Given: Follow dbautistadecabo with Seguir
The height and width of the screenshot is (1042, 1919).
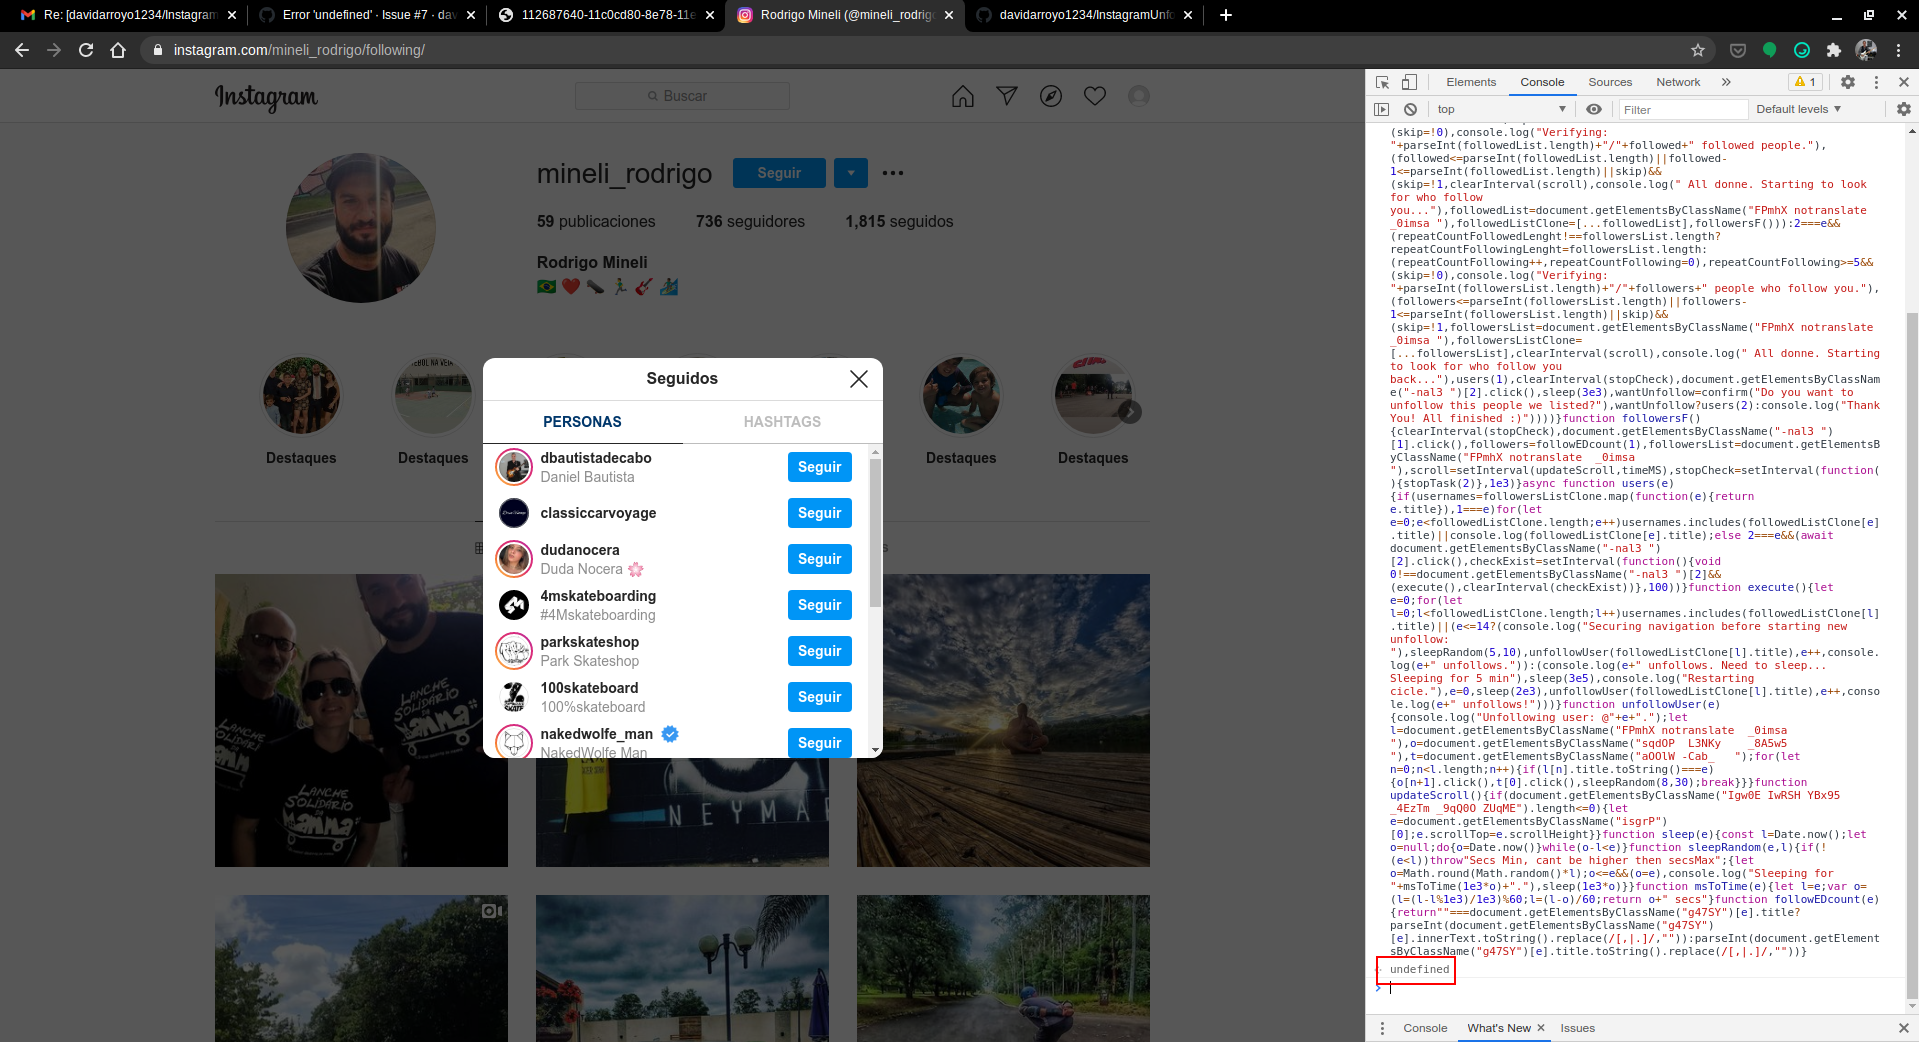Looking at the screenshot, I should tap(819, 467).
